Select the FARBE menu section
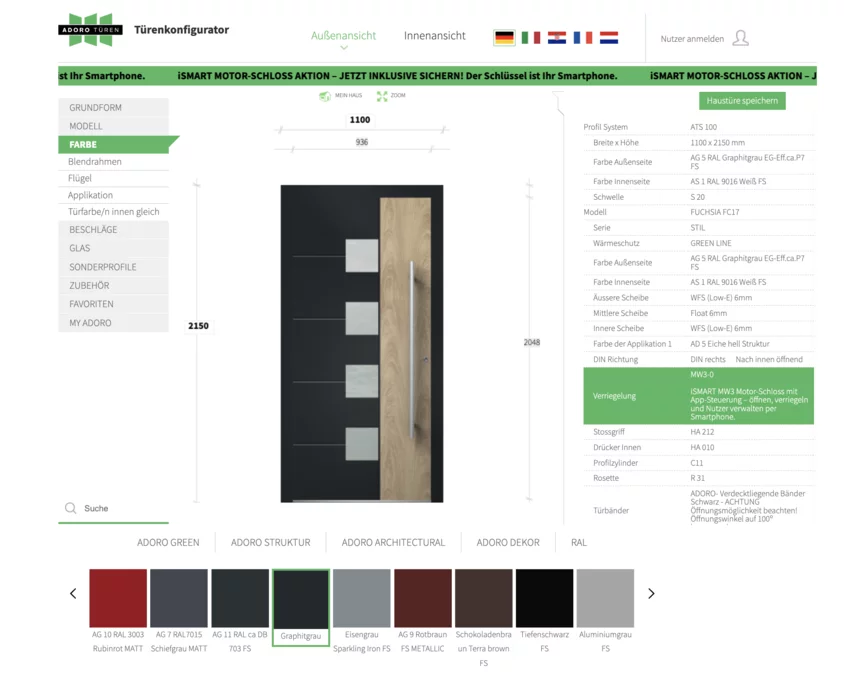The width and height of the screenshot is (850, 698). [113, 144]
